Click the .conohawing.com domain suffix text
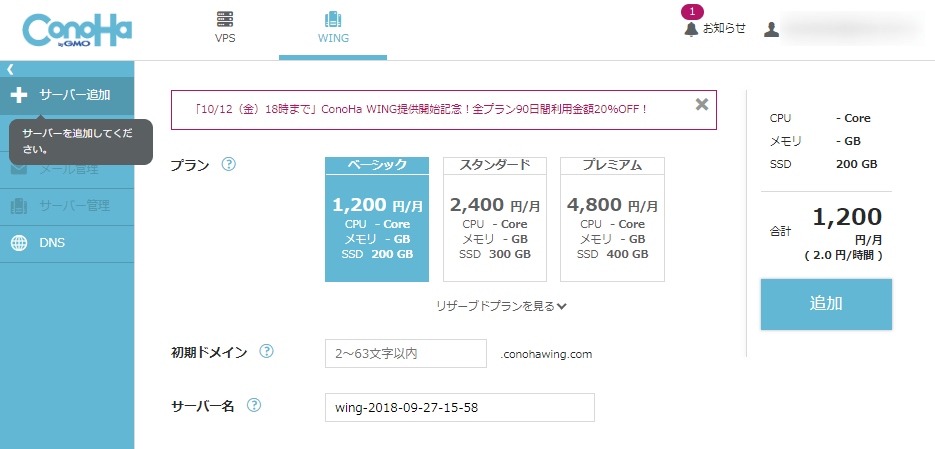The height and width of the screenshot is (449, 935). click(546, 354)
